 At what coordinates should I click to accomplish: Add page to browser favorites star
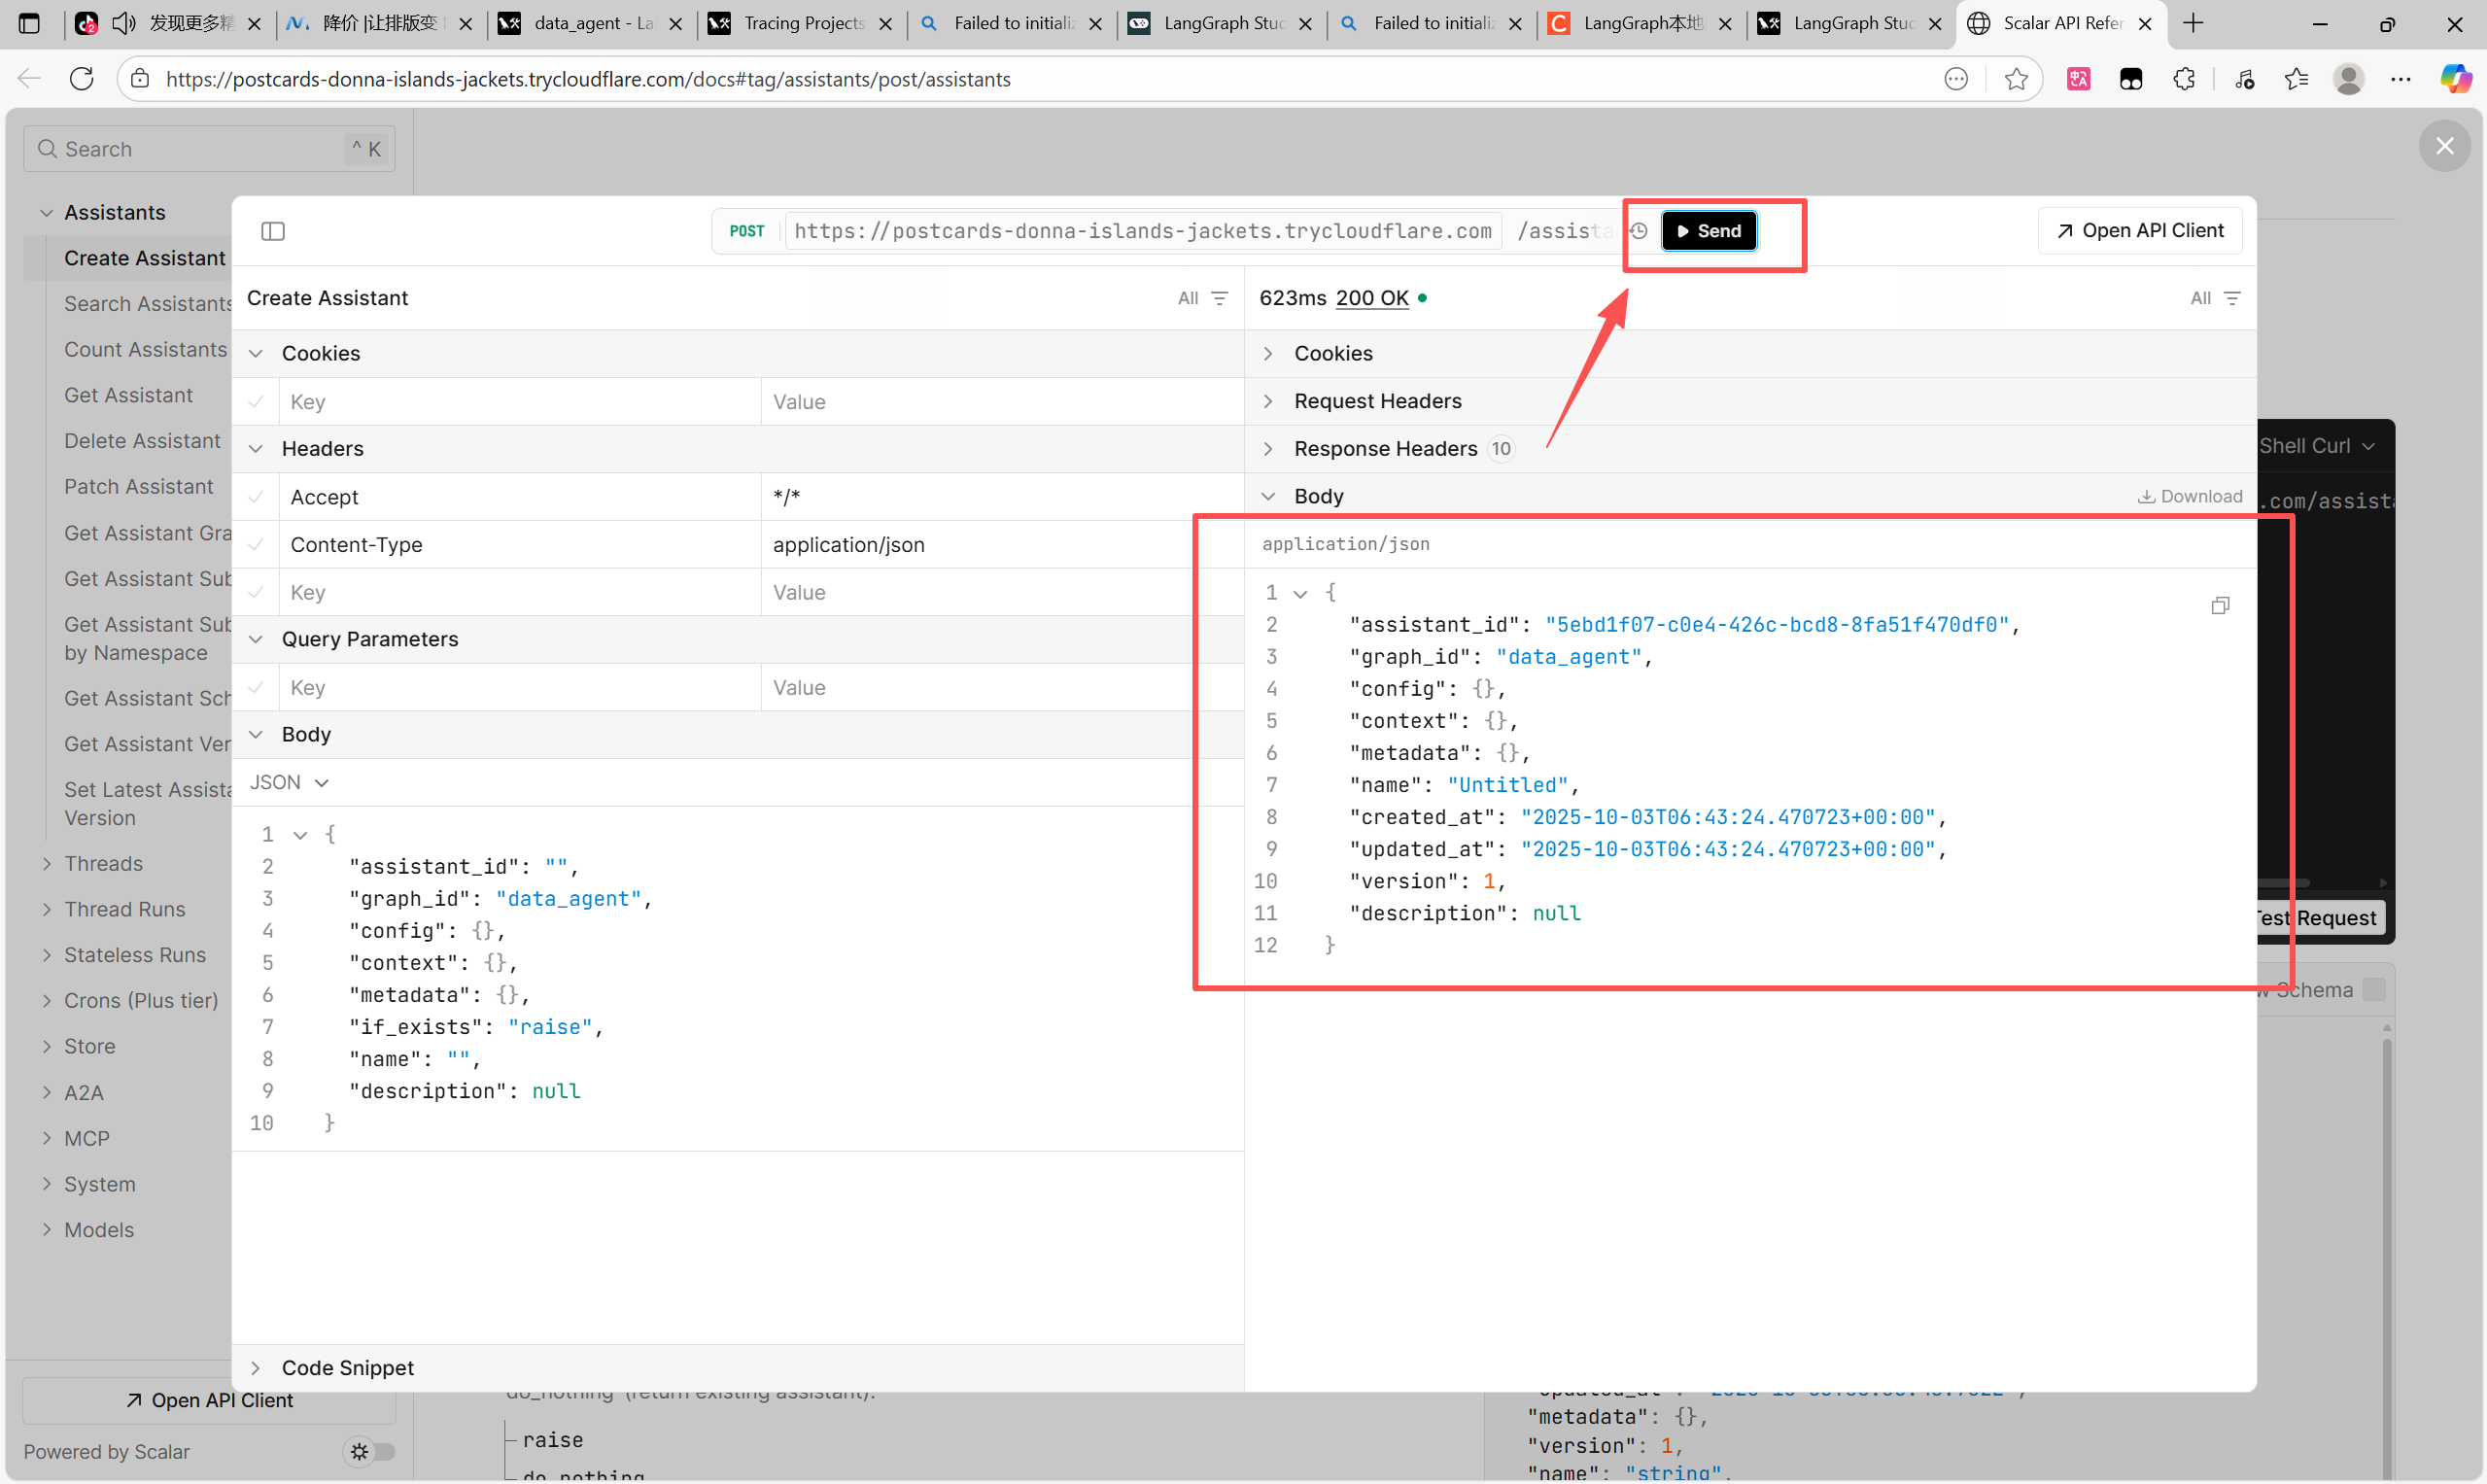pyautogui.click(x=2016, y=79)
